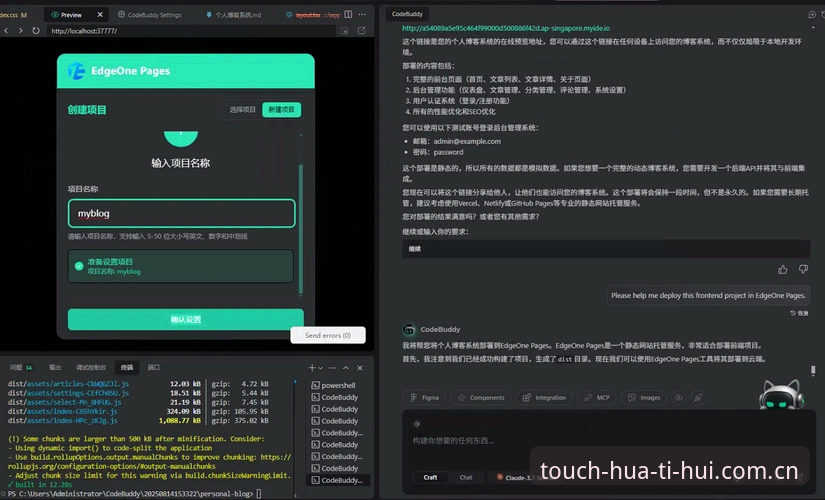
Task: Open the 个人博客系统.md tab
Action: coord(234,15)
